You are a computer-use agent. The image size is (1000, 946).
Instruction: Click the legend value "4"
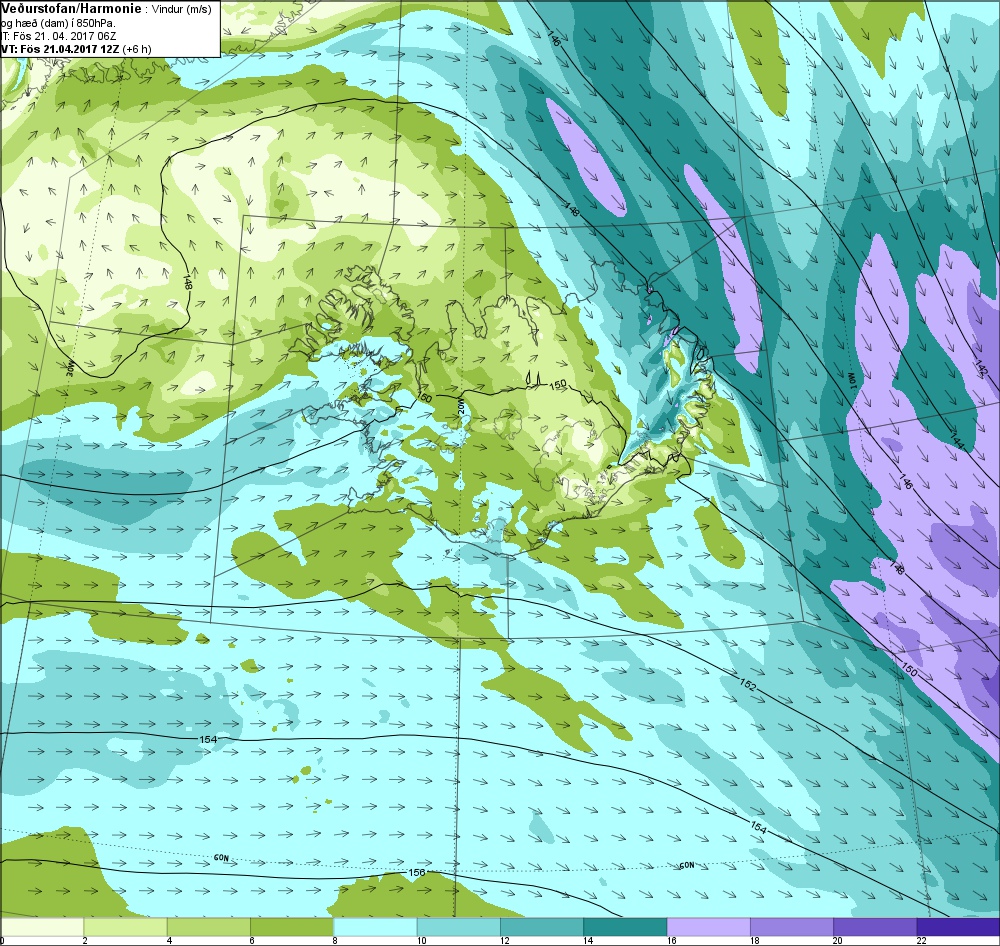click(168, 940)
